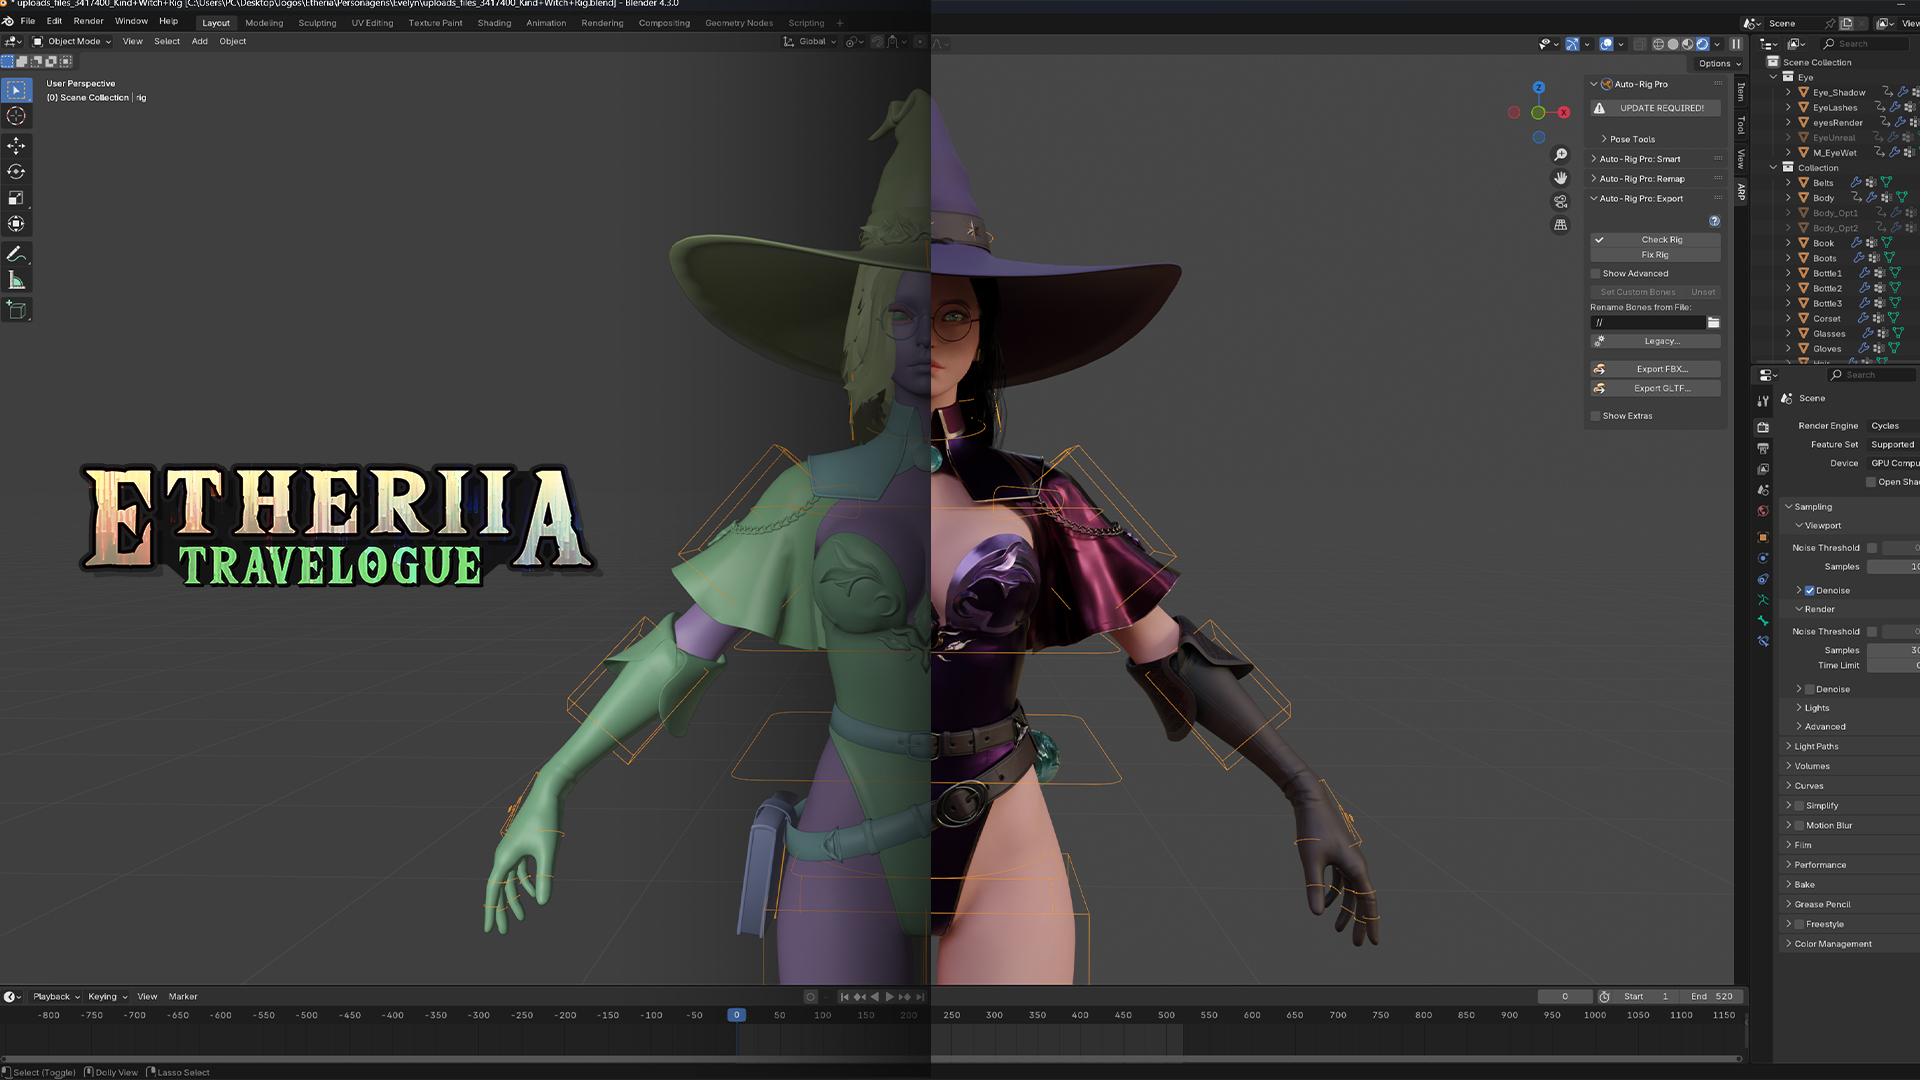
Task: Click the Check Rig button
Action: 1656,240
